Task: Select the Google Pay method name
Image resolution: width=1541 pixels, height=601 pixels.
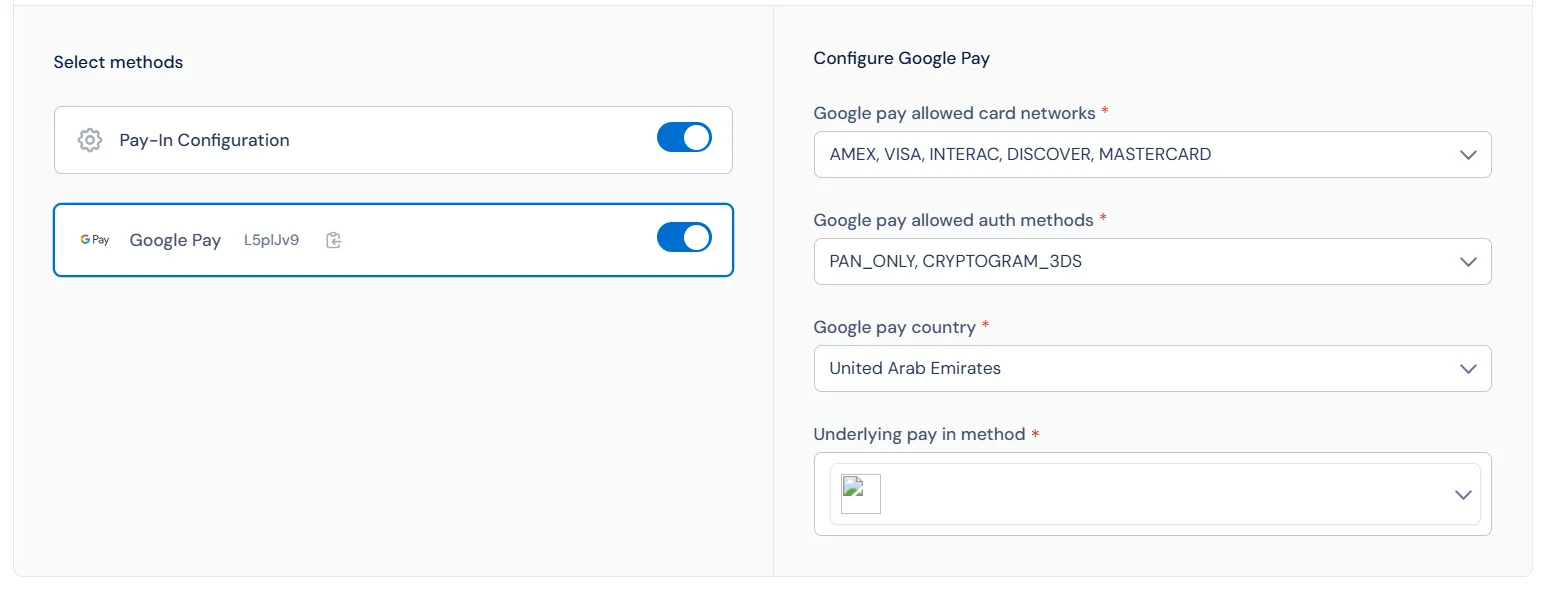Action: [x=175, y=240]
